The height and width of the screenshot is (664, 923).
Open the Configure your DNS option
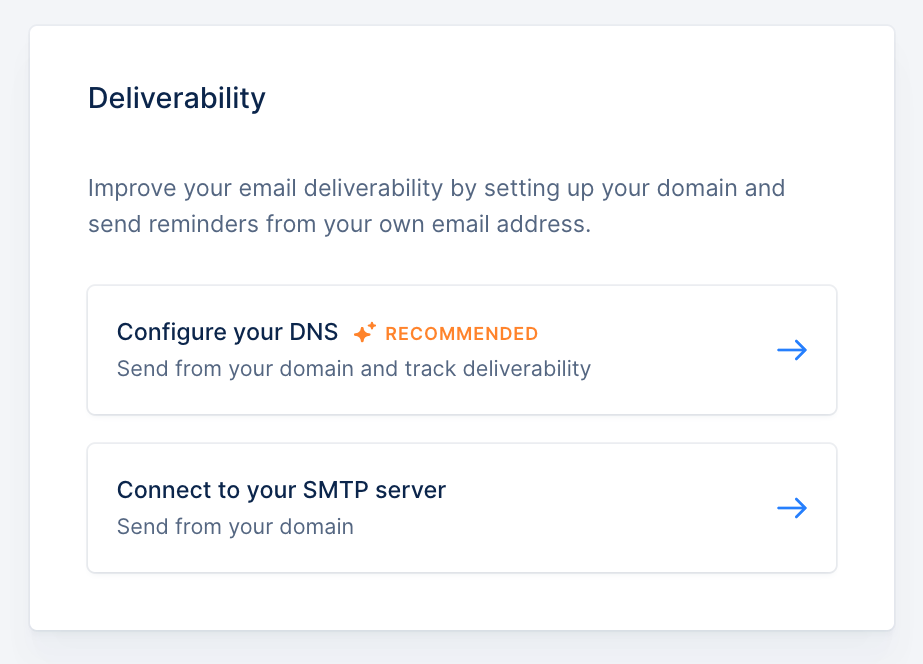pos(462,350)
